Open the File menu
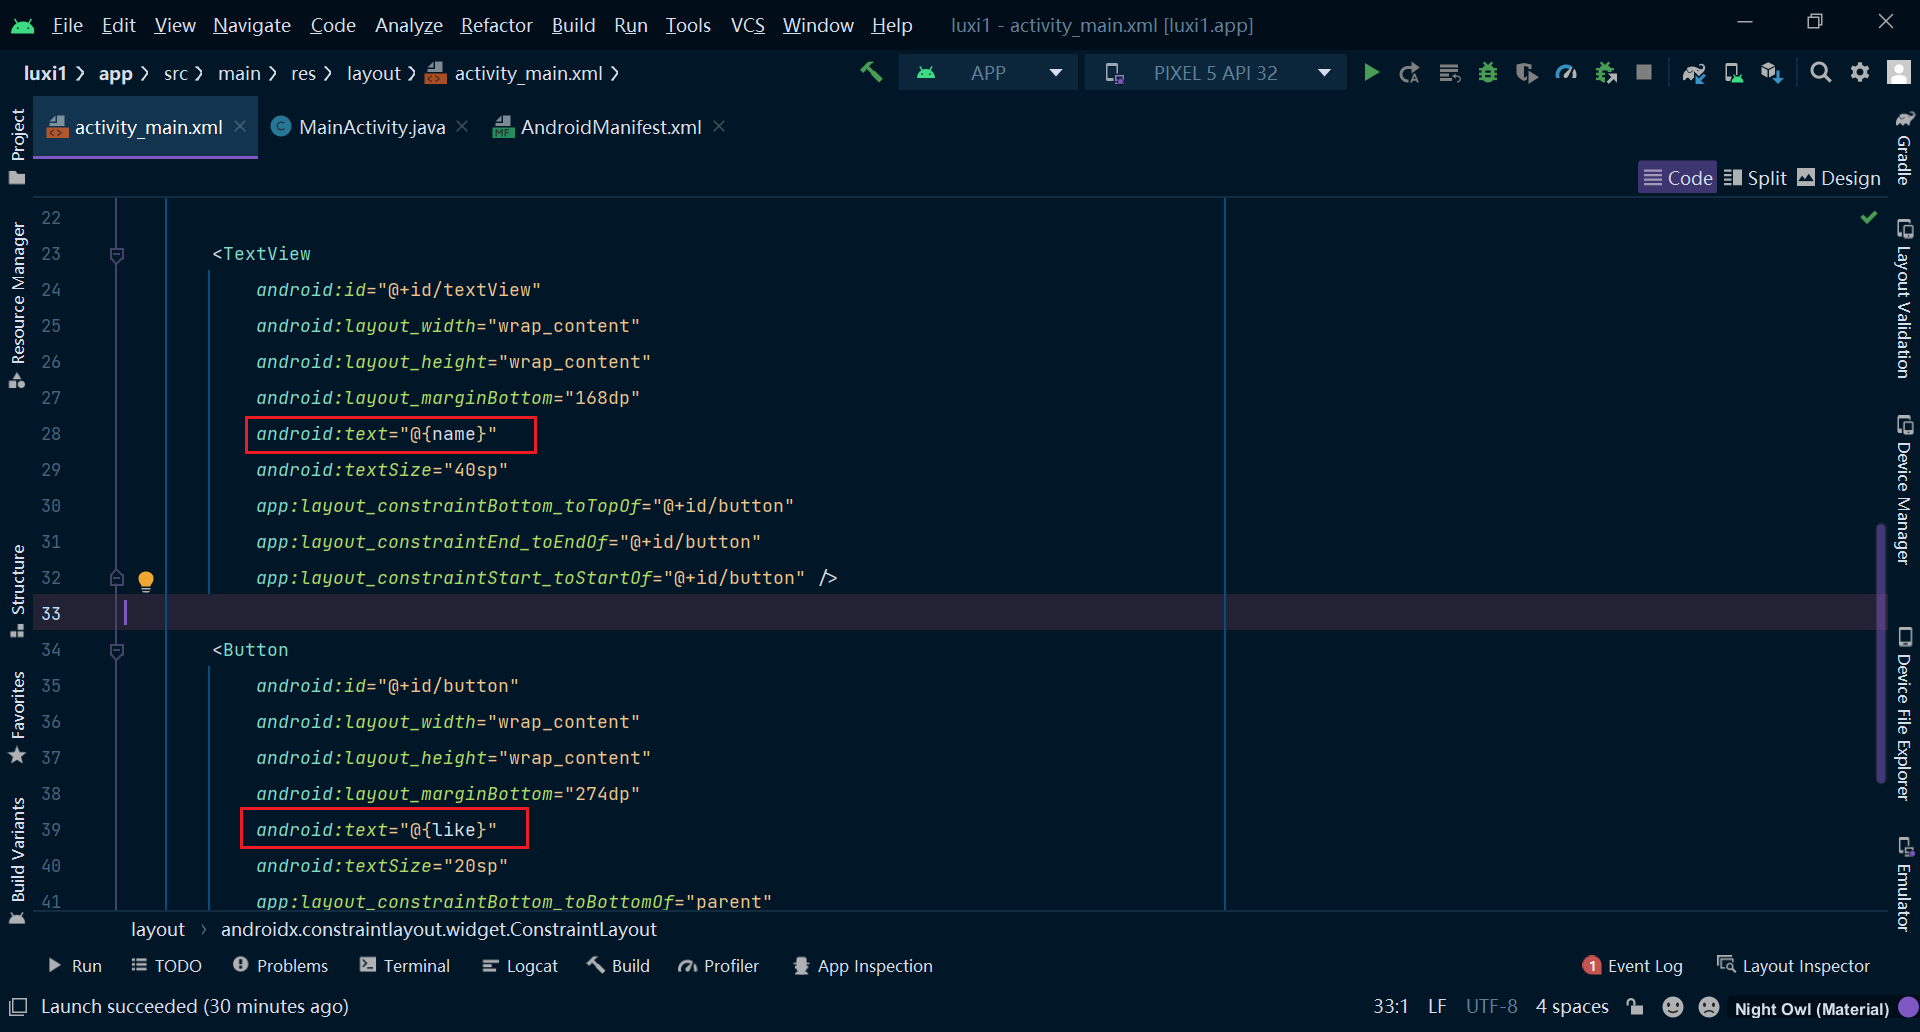 pyautogui.click(x=67, y=25)
